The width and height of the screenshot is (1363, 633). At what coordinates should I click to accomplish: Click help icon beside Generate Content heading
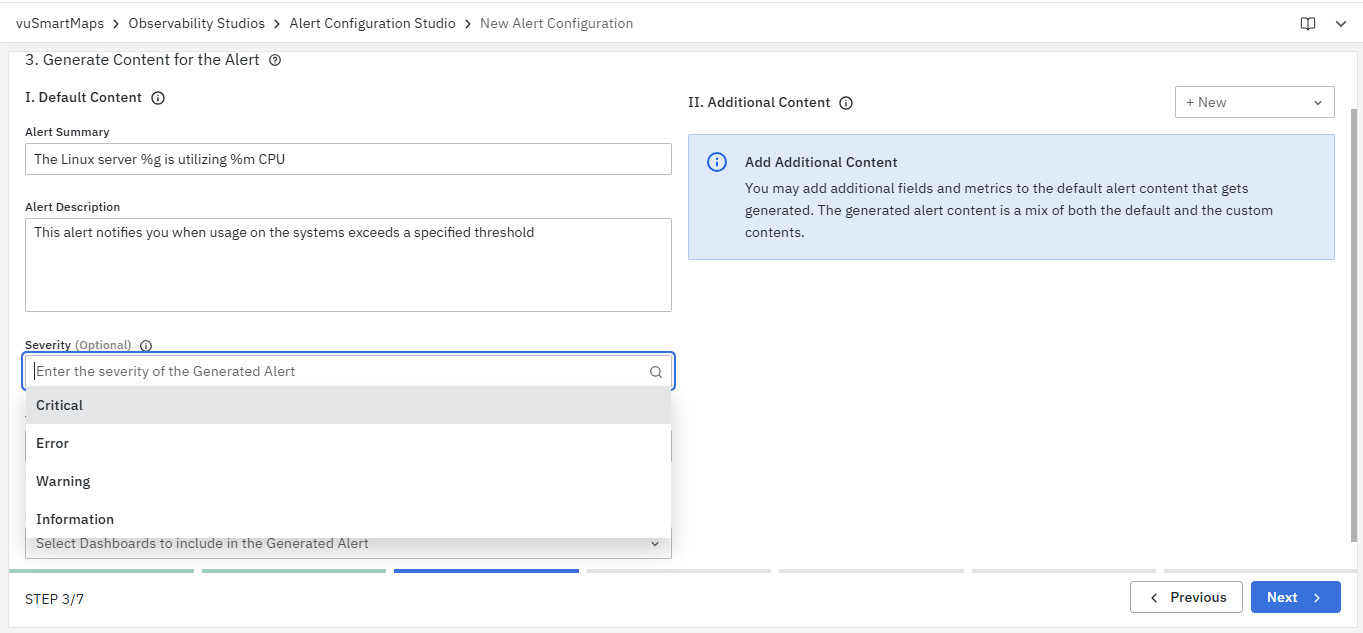pyautogui.click(x=275, y=60)
